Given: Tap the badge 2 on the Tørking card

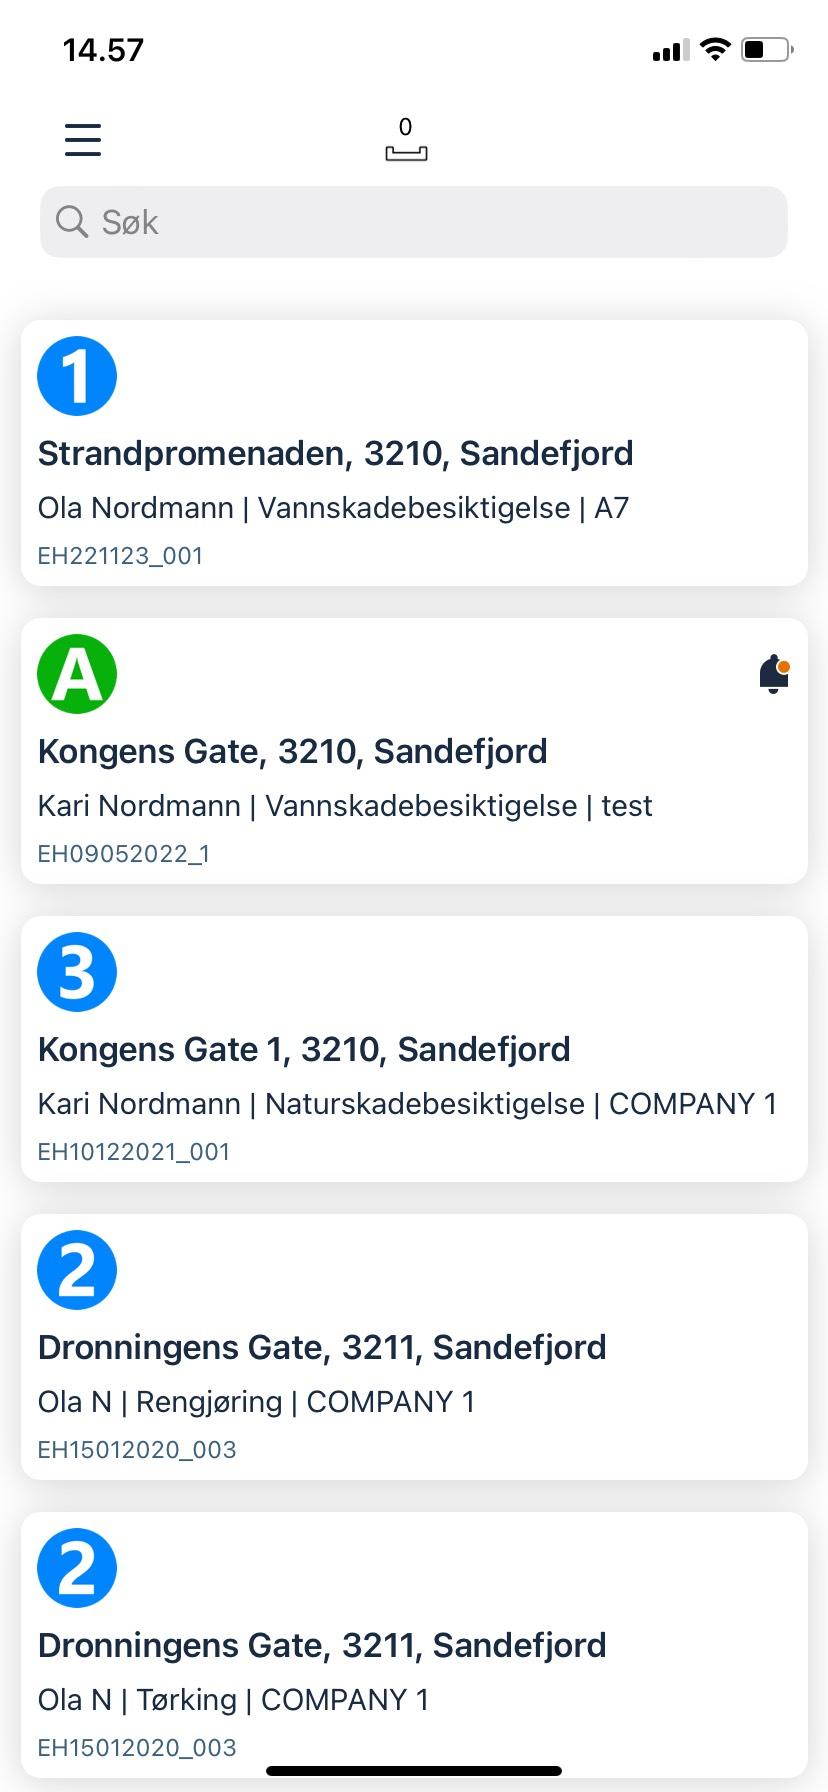Looking at the screenshot, I should 77,1568.
